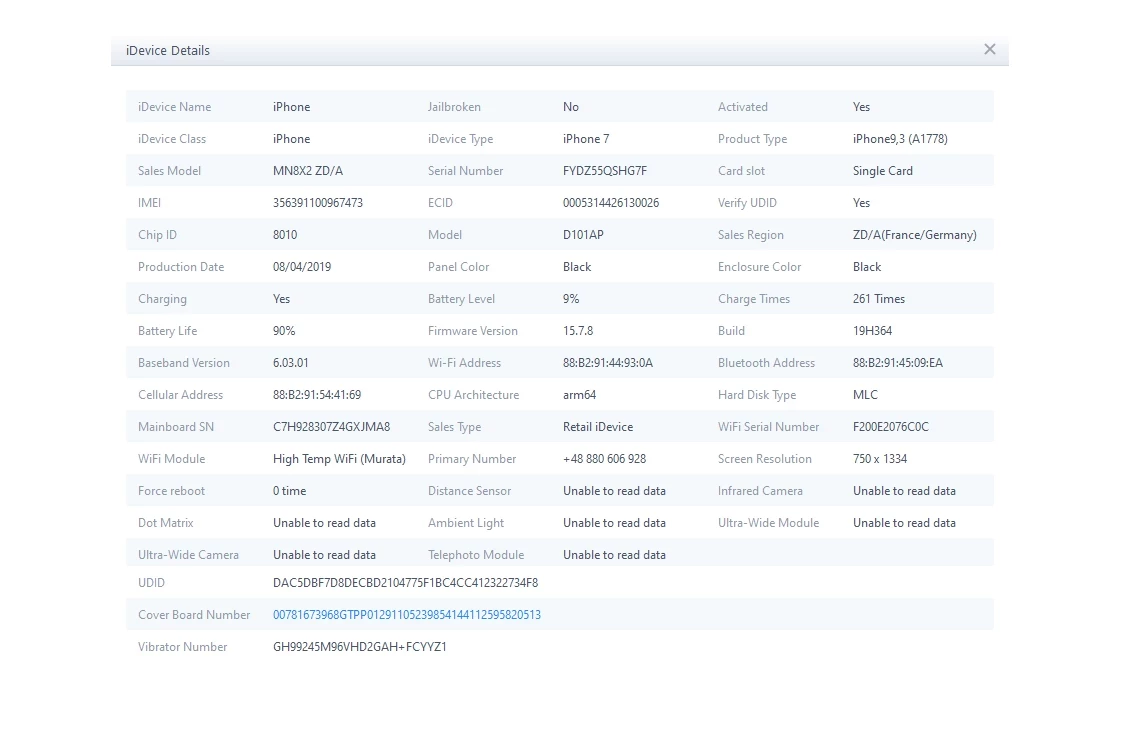This screenshot has width=1124, height=745.
Task: Click the Mainboard SN C7H928307Z4GXJMA8
Action: 331,427
